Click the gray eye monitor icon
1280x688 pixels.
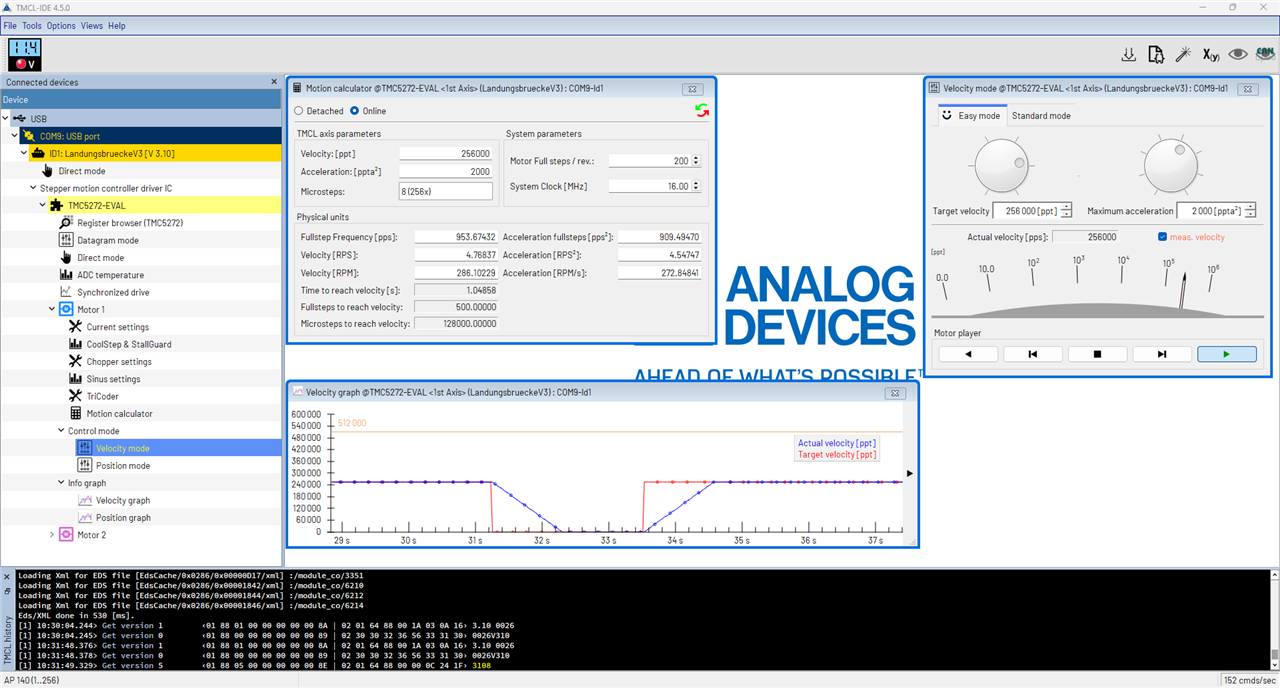[x=1238, y=55]
